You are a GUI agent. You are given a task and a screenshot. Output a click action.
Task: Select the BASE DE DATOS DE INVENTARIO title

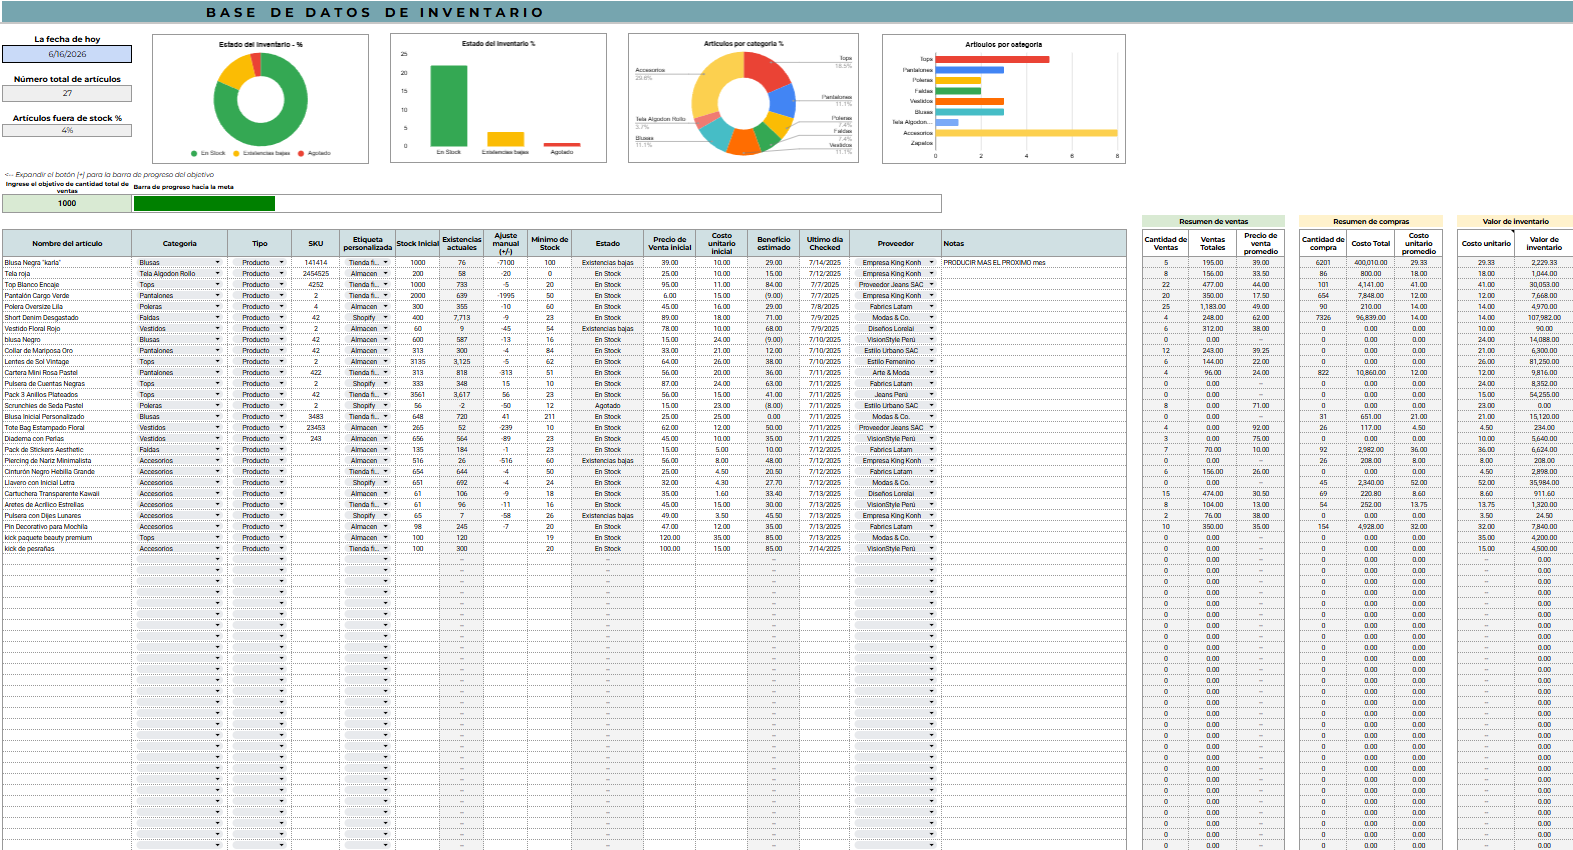(x=375, y=12)
